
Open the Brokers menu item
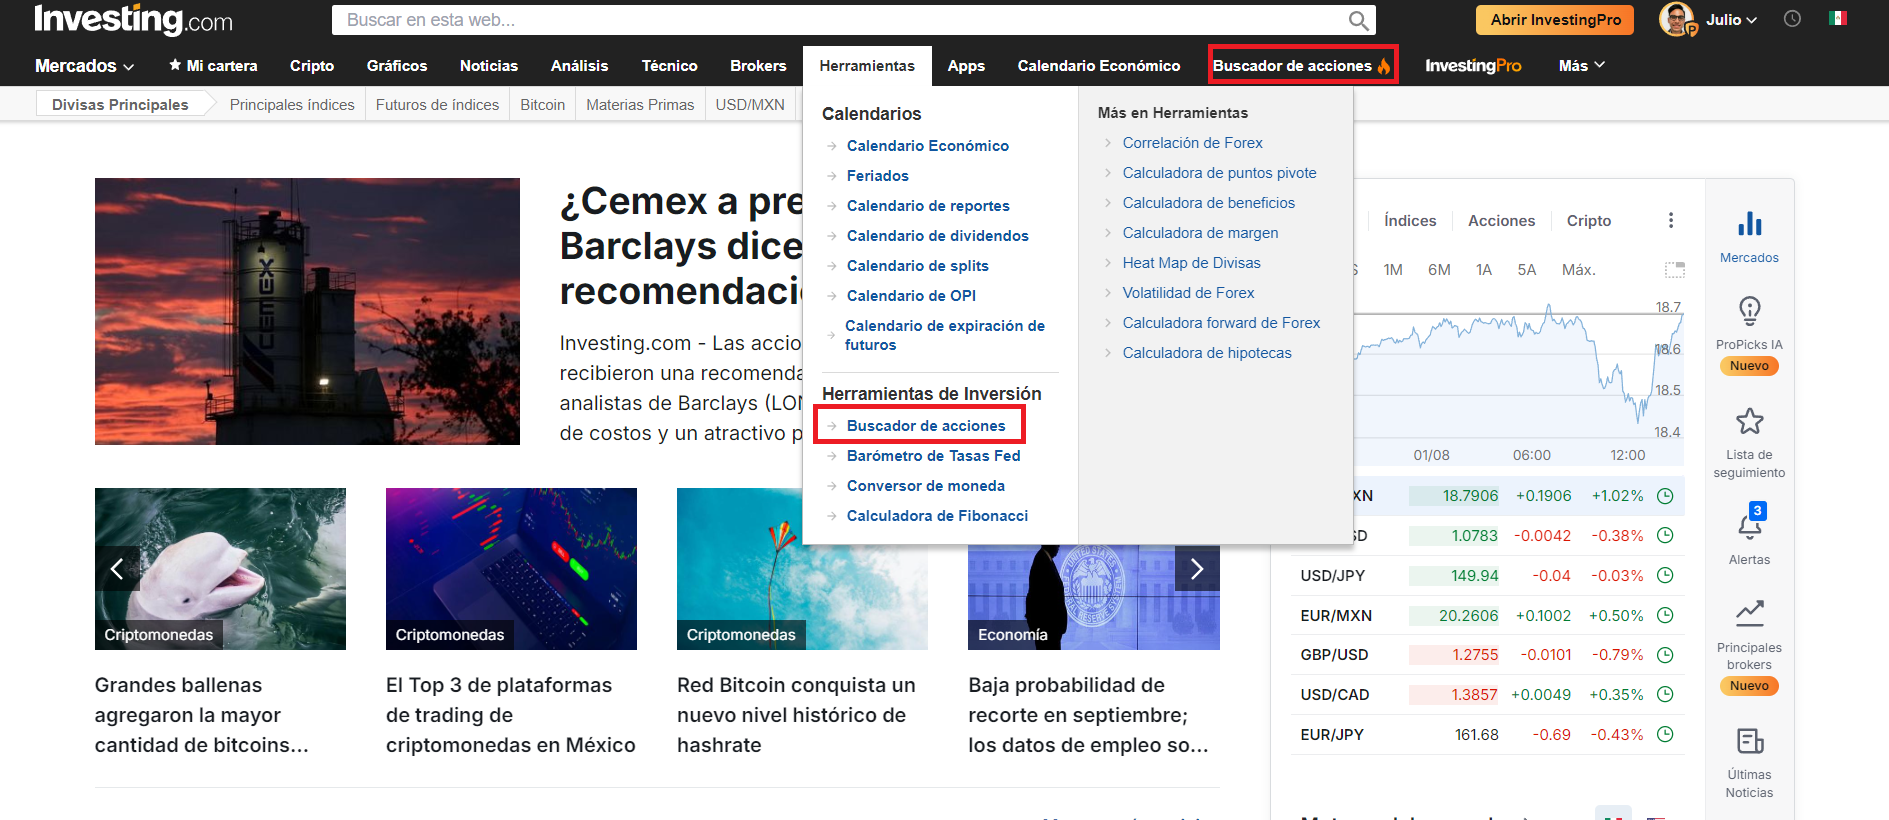pyautogui.click(x=758, y=66)
